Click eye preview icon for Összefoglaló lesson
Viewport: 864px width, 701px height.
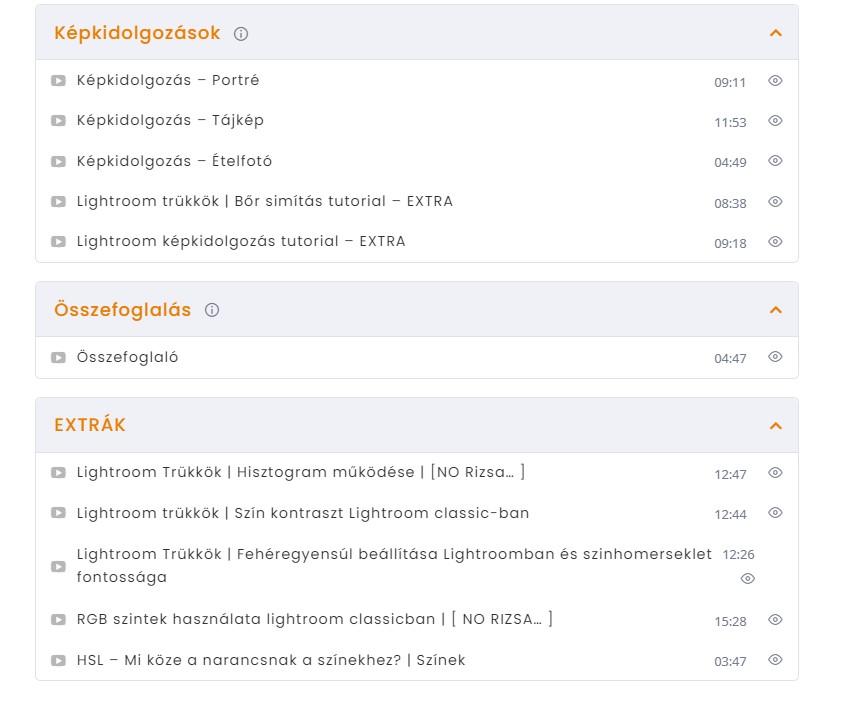(775, 357)
